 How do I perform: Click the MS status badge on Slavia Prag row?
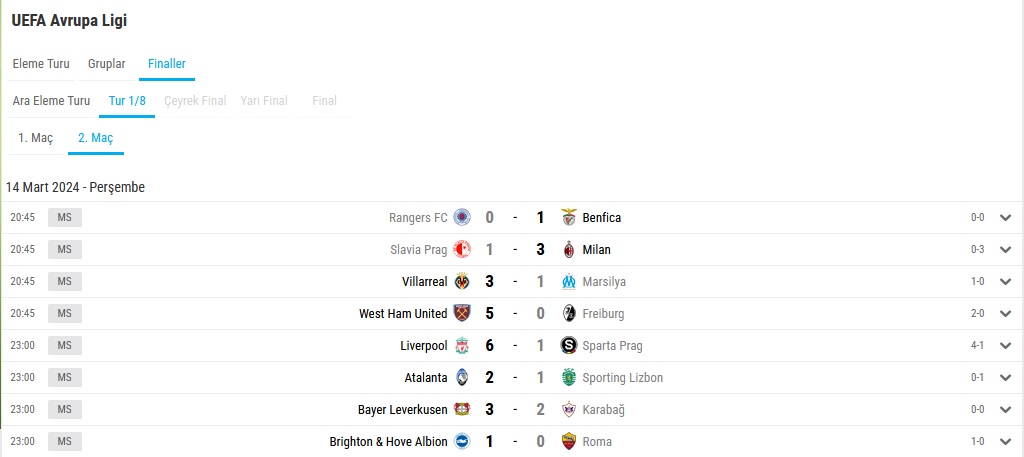pos(65,249)
